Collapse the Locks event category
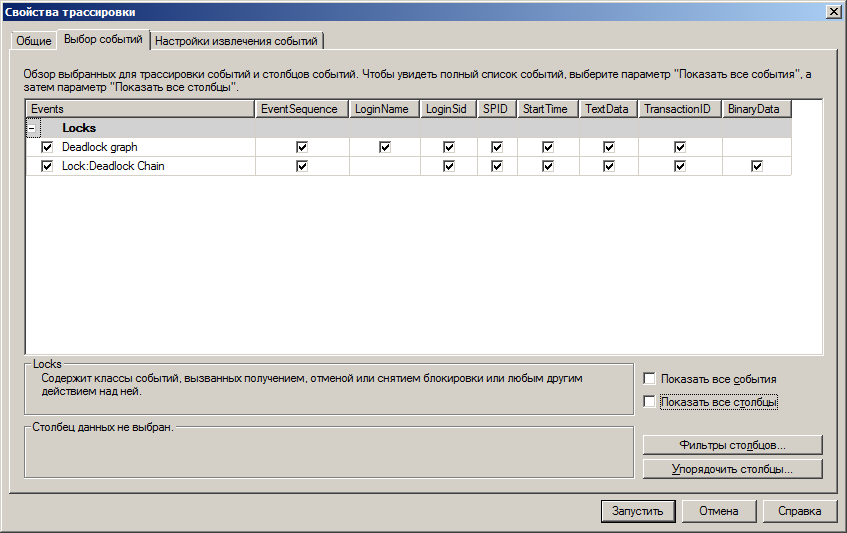Screen dimensions: 847x533 tap(33, 129)
